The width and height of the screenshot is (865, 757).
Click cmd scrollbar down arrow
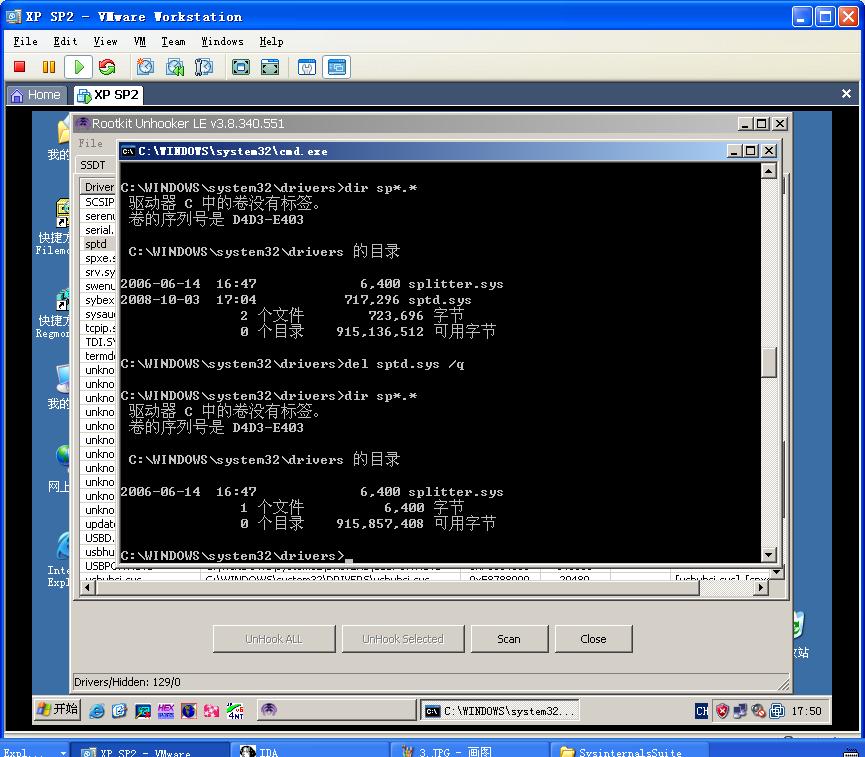pyautogui.click(x=768, y=555)
